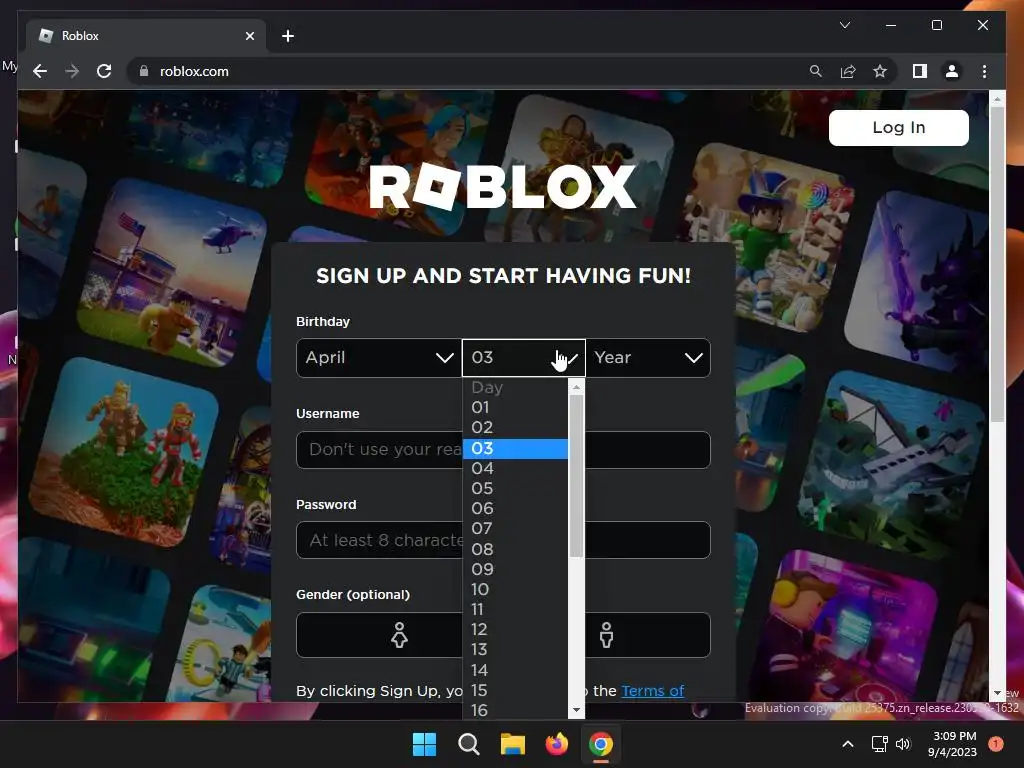Open the 3:09 PM clock calendar

(953, 744)
